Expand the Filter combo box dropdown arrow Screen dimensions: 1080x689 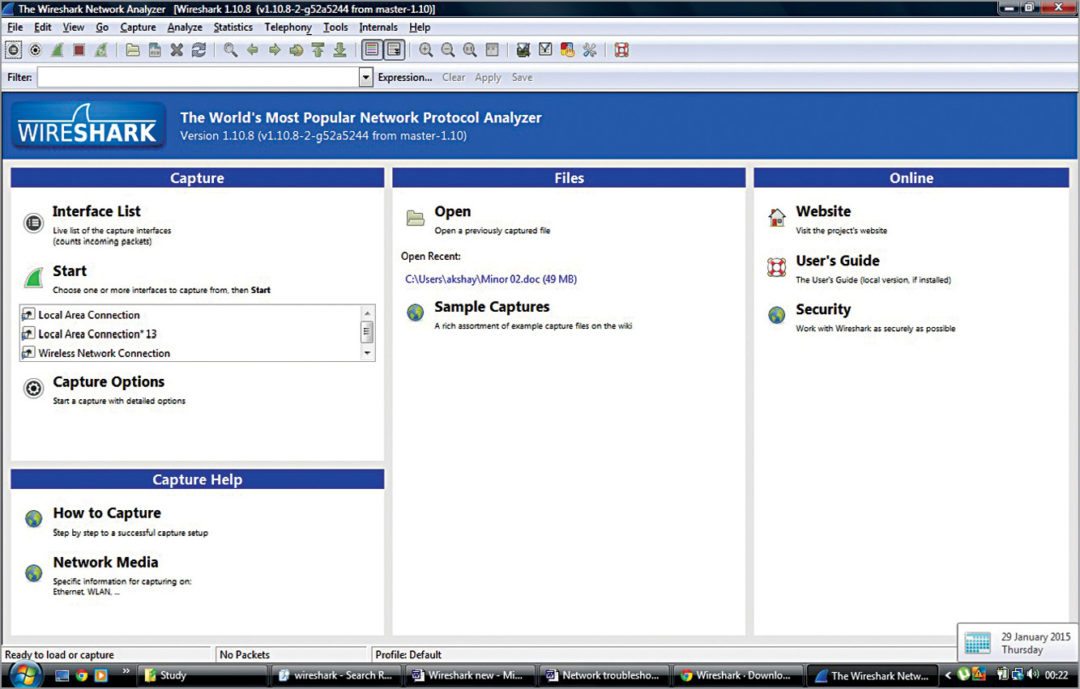[364, 77]
